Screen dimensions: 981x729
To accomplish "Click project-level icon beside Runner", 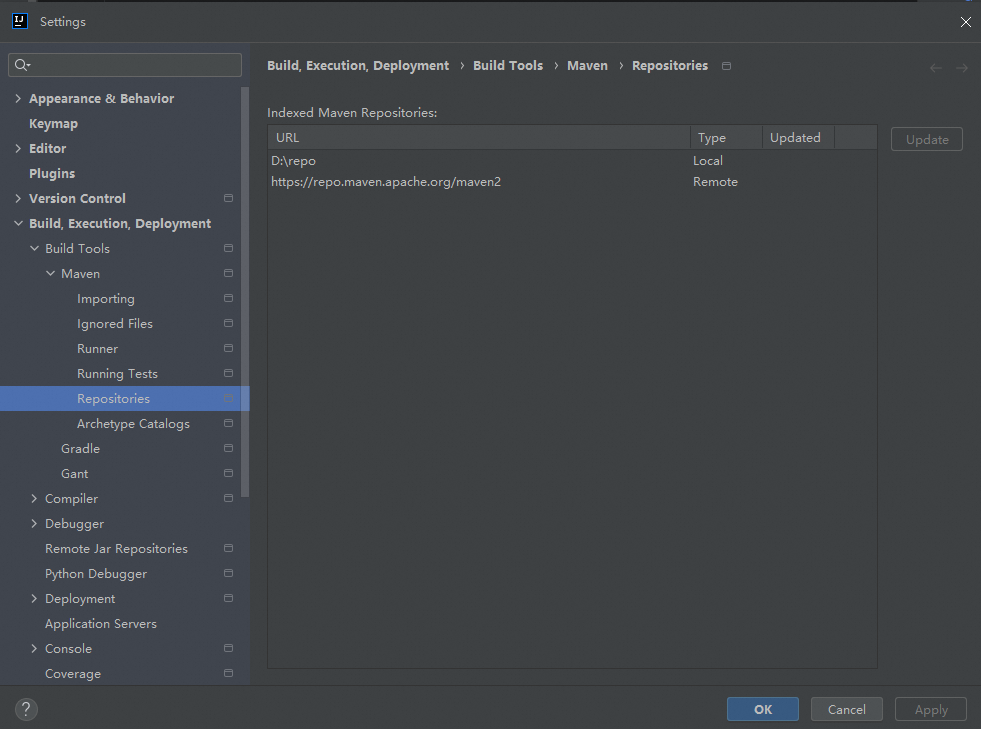I will click(228, 349).
